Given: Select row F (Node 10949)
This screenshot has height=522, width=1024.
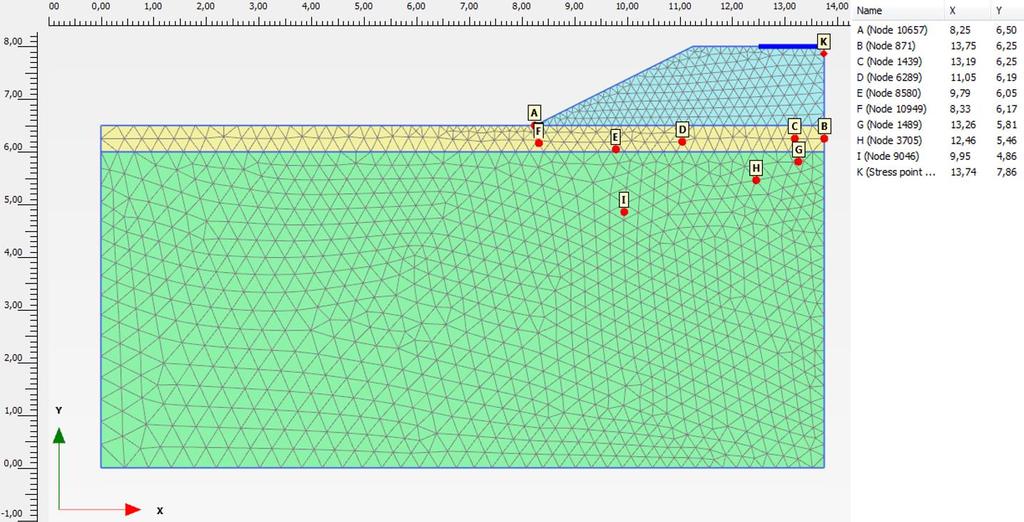Looking at the screenshot, I should (938, 108).
